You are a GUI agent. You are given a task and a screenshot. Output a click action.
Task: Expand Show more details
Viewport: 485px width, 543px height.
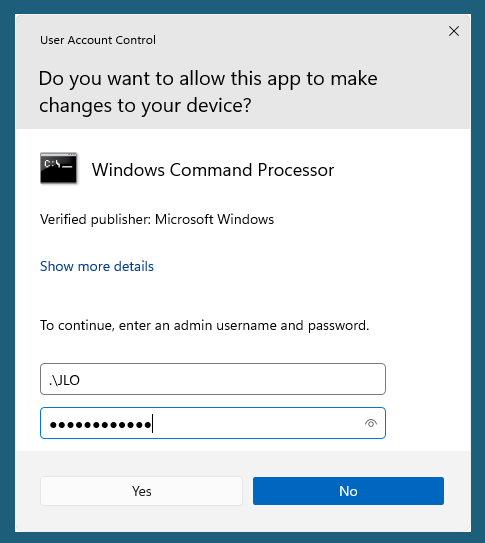(97, 266)
